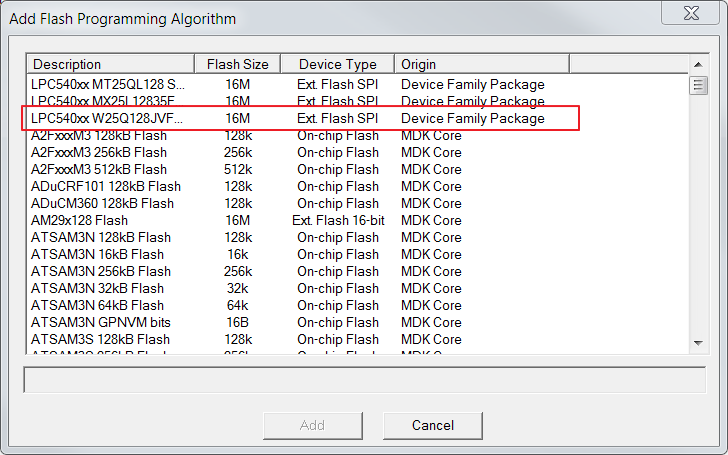
Task: Click the empty path field below list
Action: coord(365,380)
